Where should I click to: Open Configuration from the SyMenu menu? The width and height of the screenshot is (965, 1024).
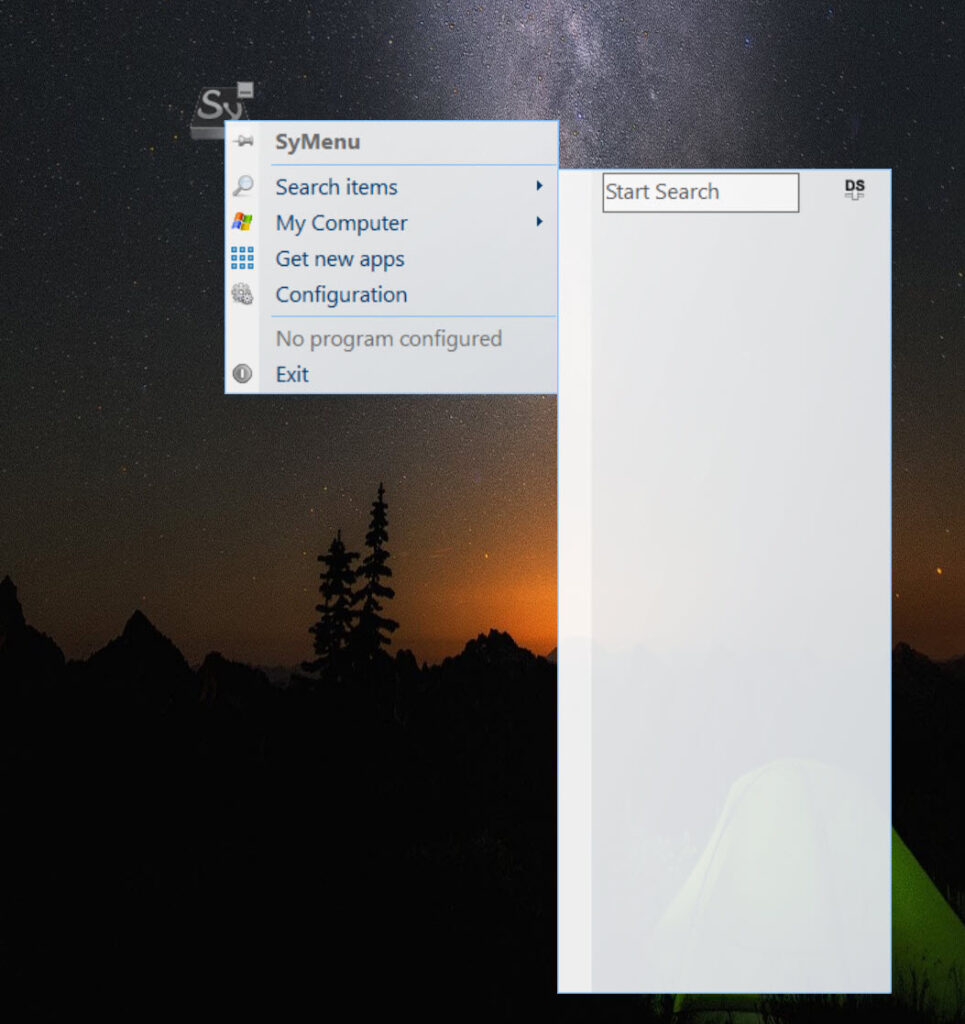click(x=391, y=295)
